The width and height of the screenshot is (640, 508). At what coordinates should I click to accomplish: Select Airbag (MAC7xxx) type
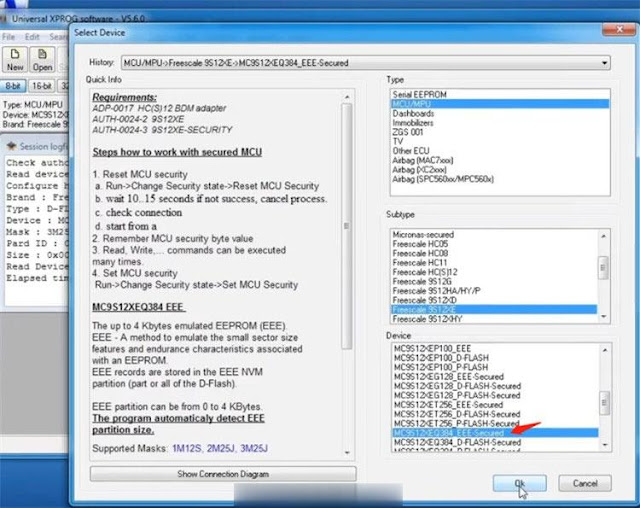500,160
